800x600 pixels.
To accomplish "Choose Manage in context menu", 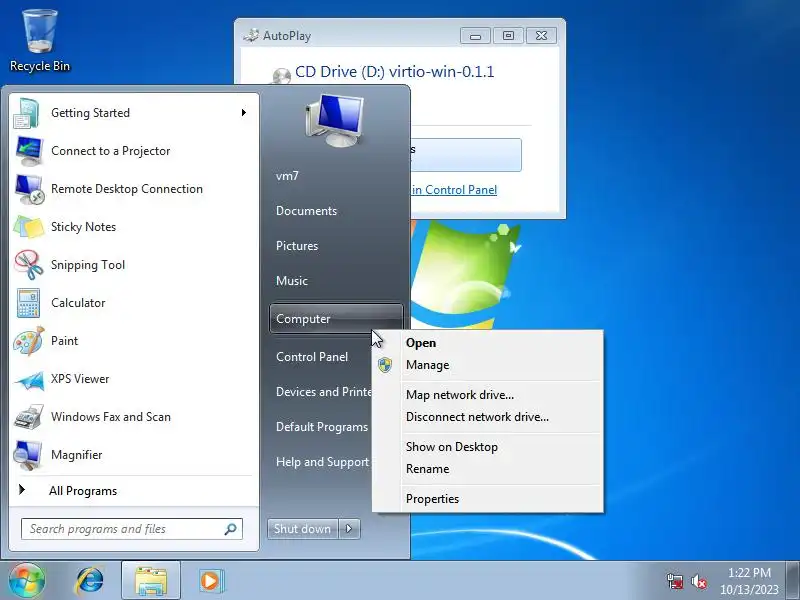I will pos(488,365).
